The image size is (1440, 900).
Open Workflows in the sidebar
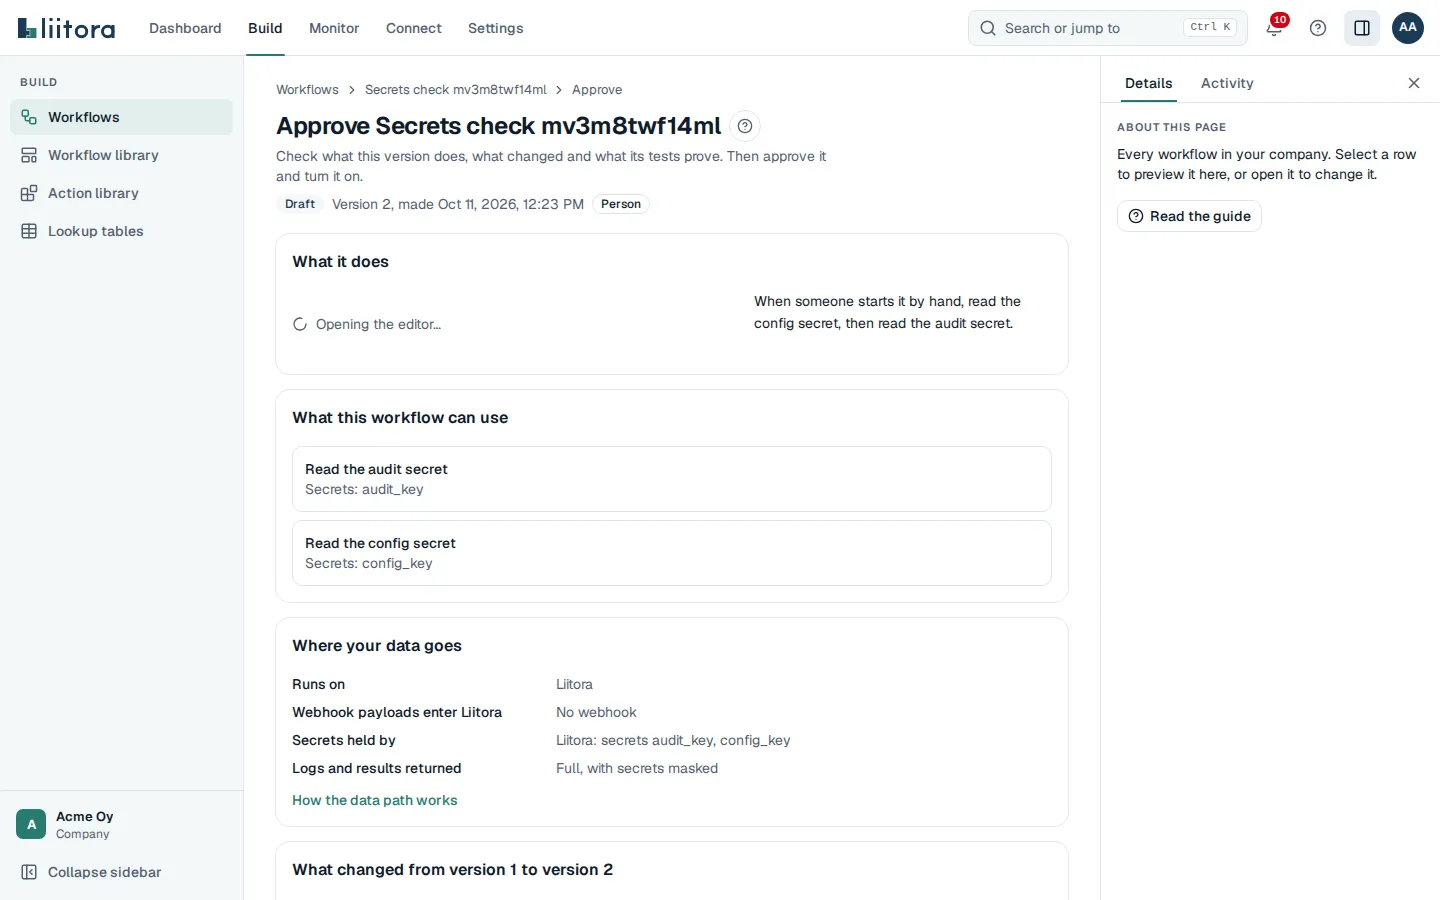coord(121,117)
